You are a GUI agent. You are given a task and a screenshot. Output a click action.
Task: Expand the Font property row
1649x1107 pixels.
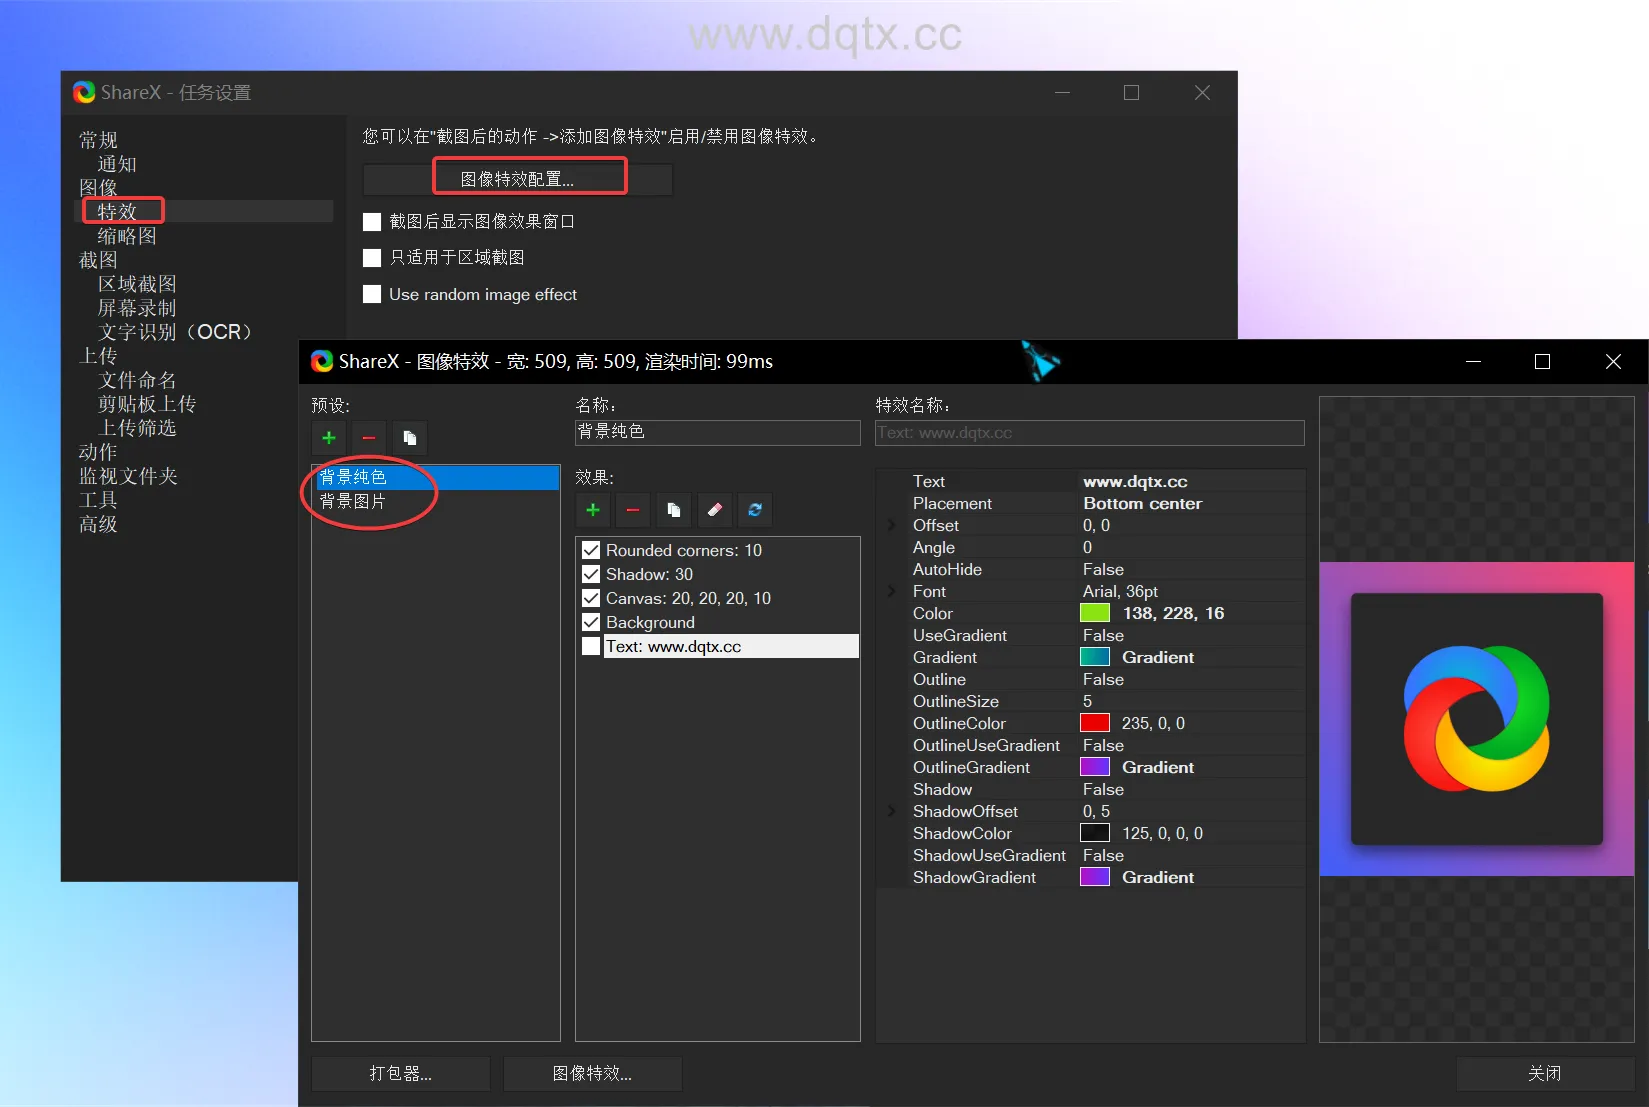coord(892,591)
